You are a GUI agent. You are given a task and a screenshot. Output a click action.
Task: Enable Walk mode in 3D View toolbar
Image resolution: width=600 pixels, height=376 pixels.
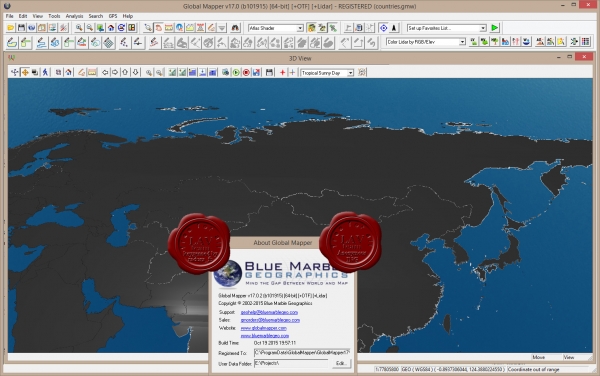tap(45, 72)
